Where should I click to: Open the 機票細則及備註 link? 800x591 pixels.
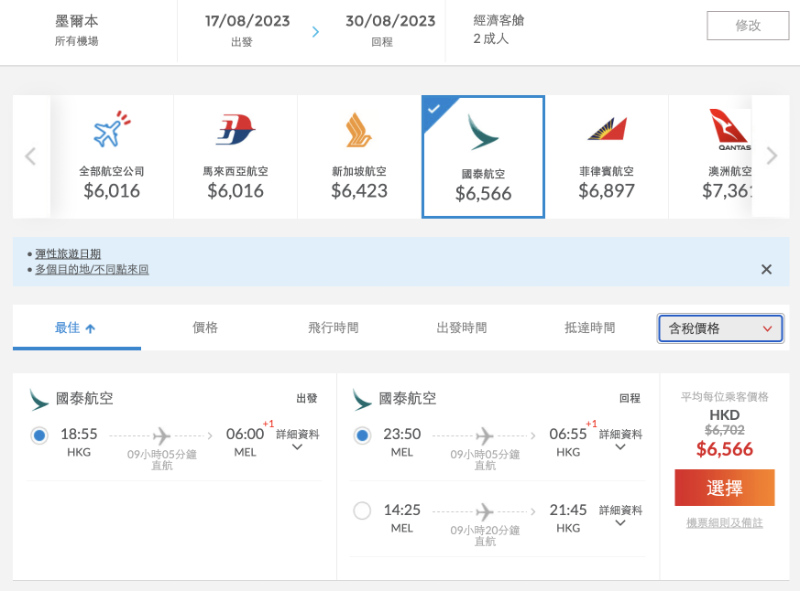click(724, 523)
